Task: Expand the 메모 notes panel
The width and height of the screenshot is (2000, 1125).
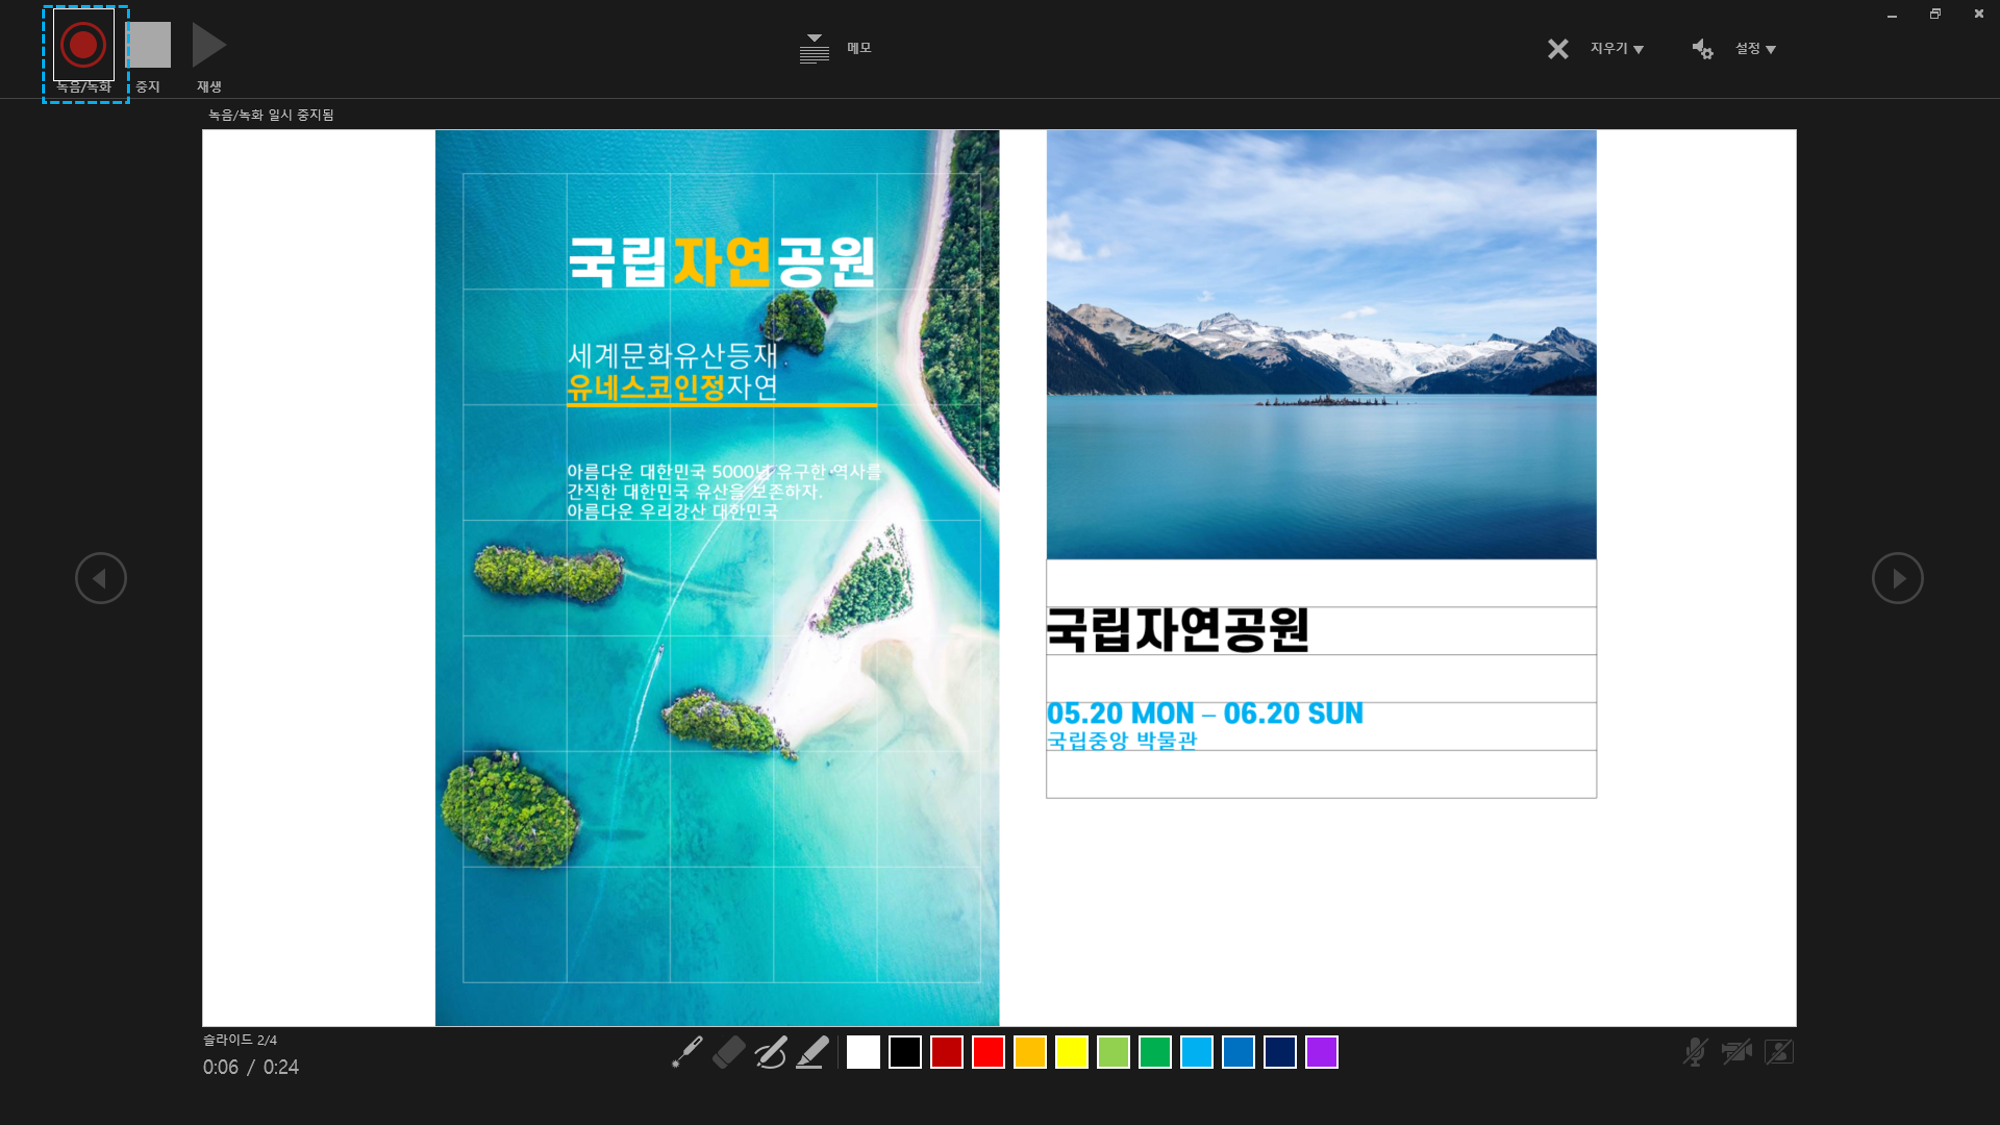Action: coord(815,48)
